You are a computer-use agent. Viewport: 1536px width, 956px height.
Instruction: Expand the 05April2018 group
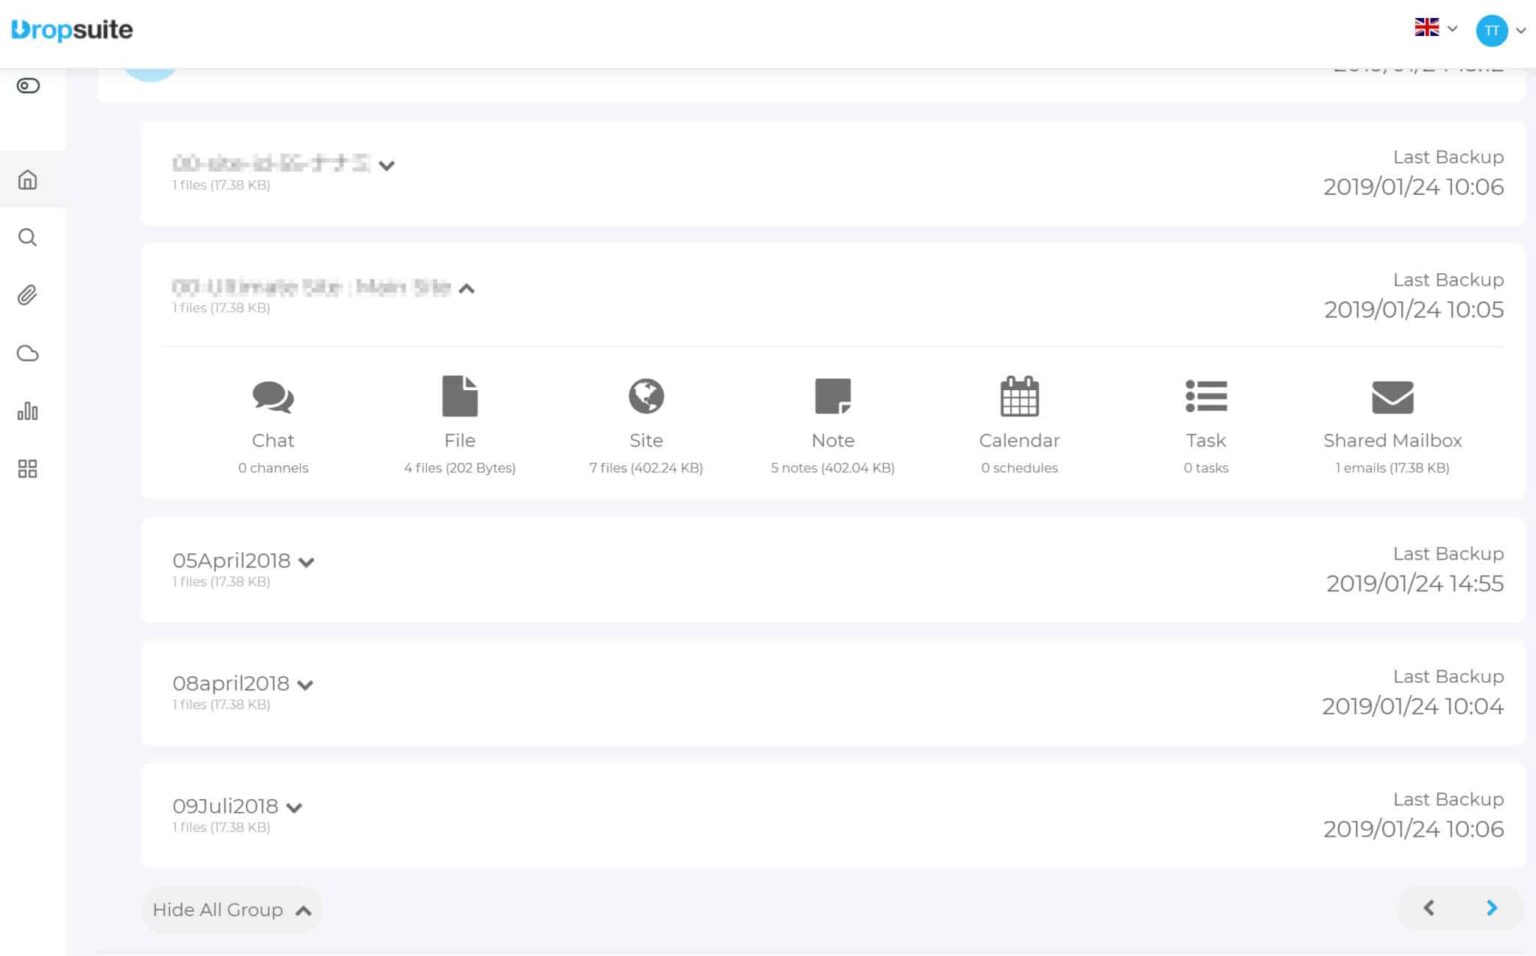coord(306,561)
